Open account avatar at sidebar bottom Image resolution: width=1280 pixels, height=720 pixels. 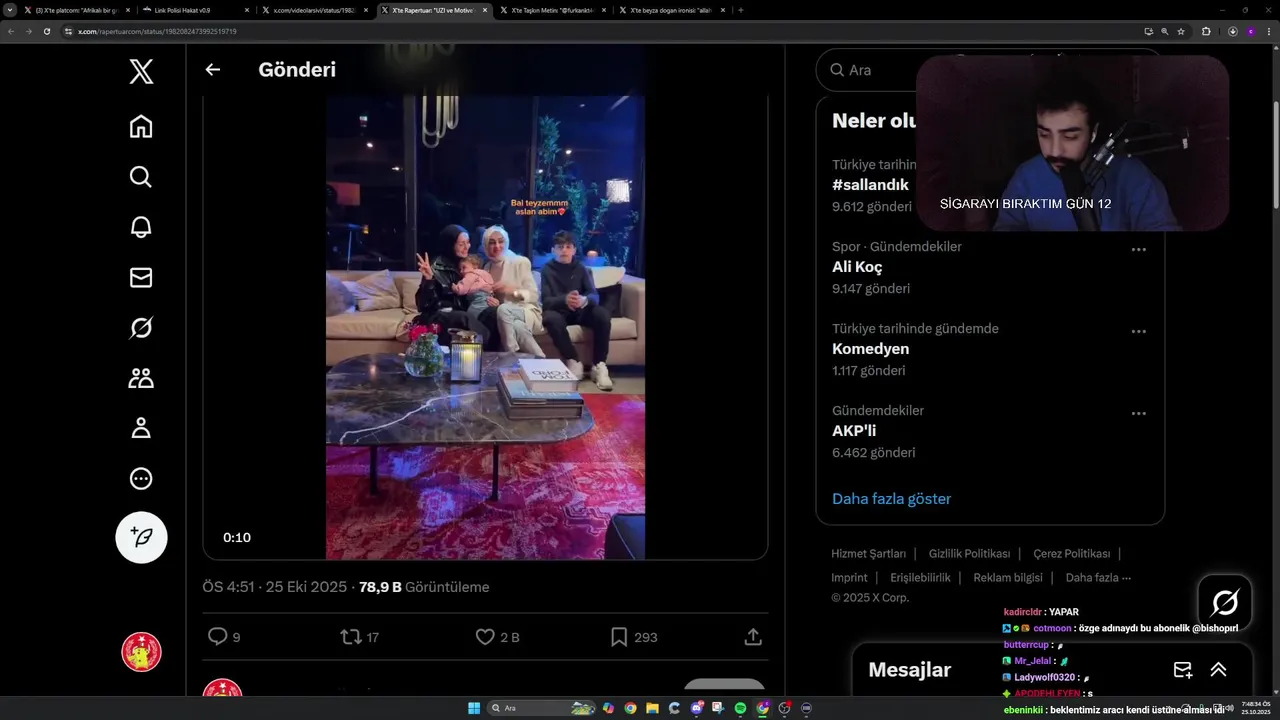pyautogui.click(x=141, y=652)
